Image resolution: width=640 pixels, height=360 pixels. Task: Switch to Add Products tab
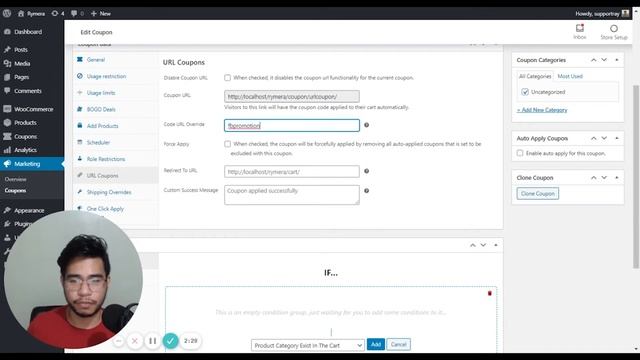coord(102,126)
